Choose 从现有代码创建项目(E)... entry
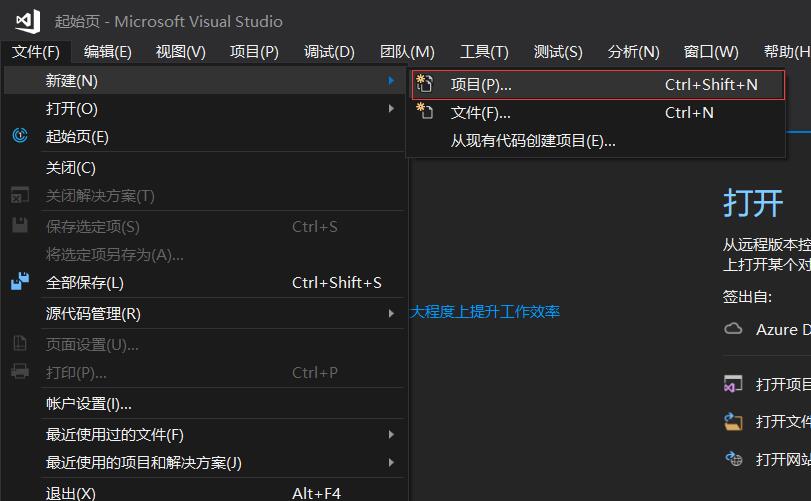This screenshot has height=501, width=811. [x=598, y=140]
